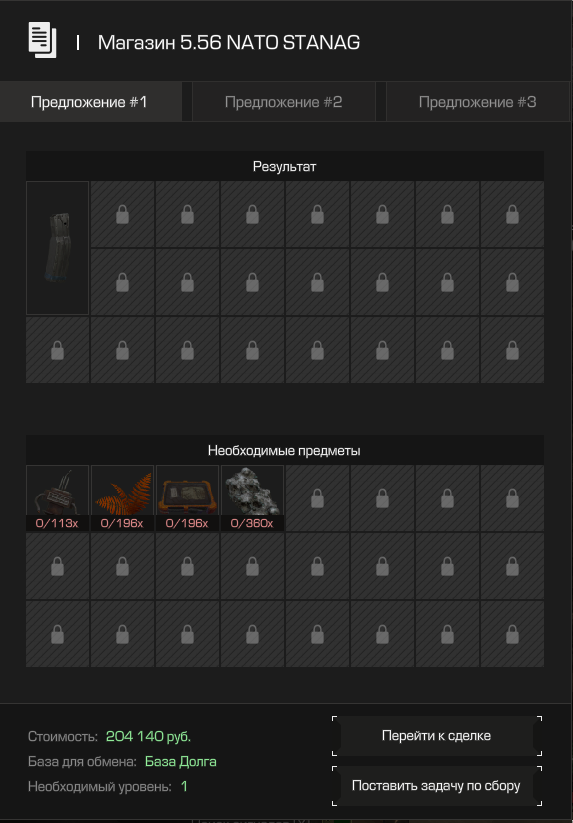Click the wired device item requiring 113
This screenshot has width=573, height=823.
pyautogui.click(x=58, y=490)
